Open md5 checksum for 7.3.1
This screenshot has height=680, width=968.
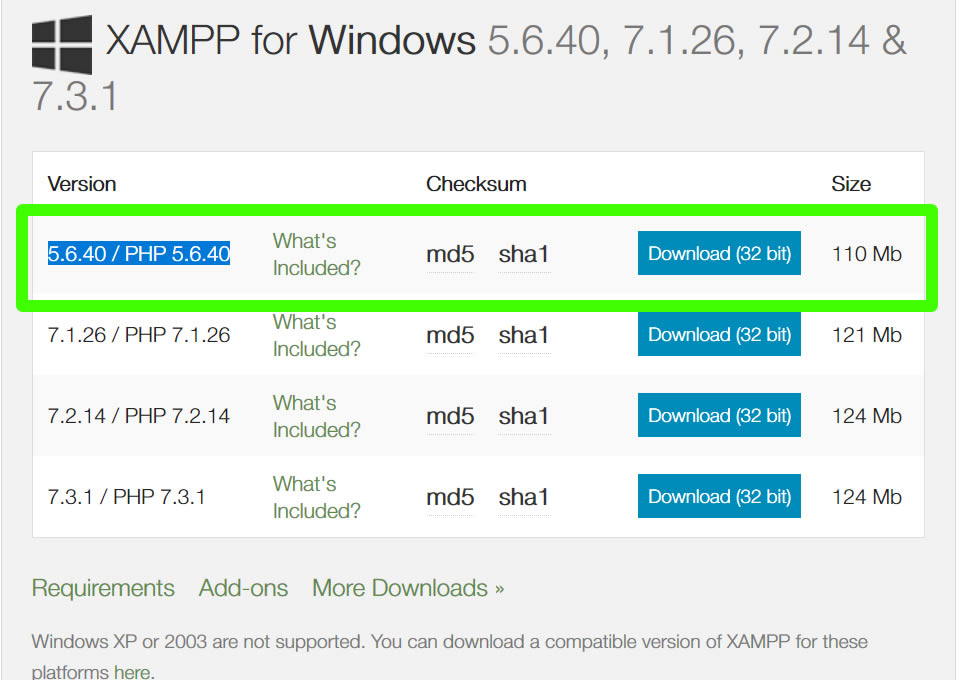click(450, 498)
